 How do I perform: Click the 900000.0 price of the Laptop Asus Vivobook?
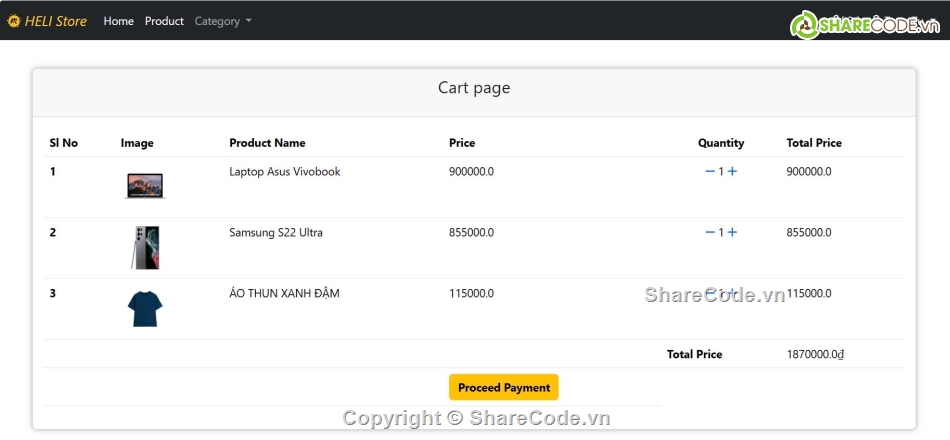point(471,172)
